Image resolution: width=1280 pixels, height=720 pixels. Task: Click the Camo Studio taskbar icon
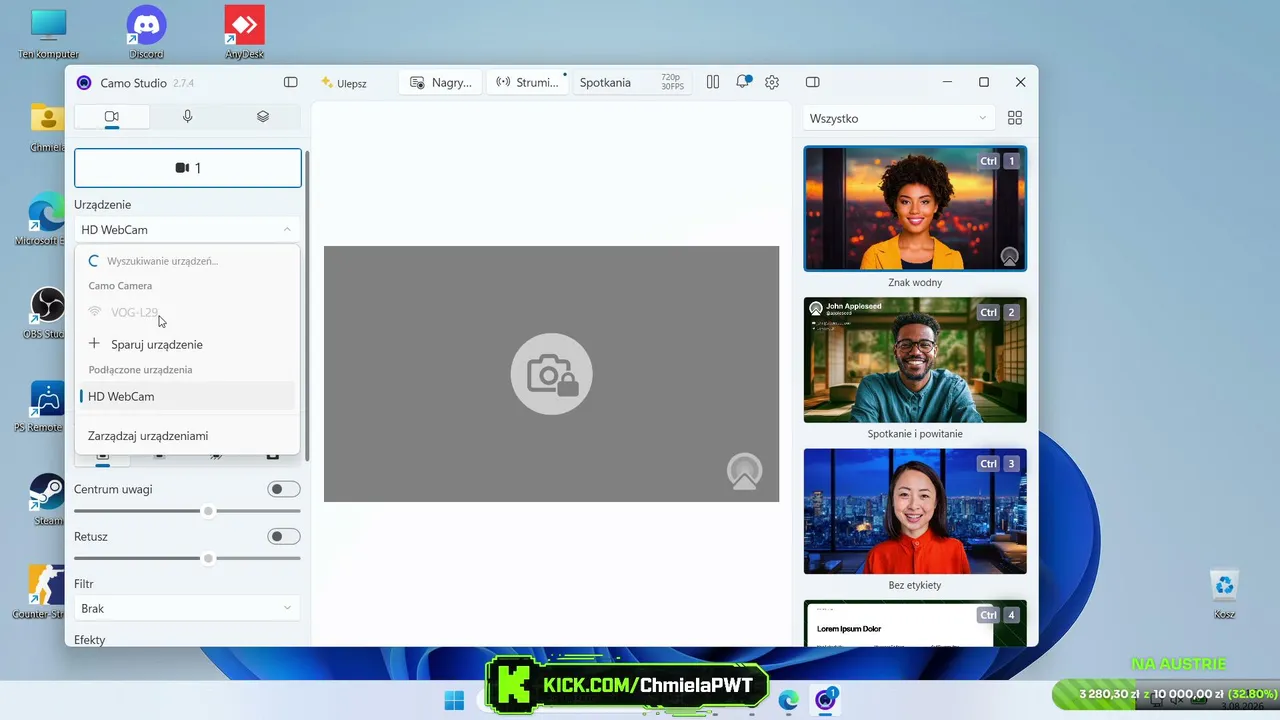(825, 700)
